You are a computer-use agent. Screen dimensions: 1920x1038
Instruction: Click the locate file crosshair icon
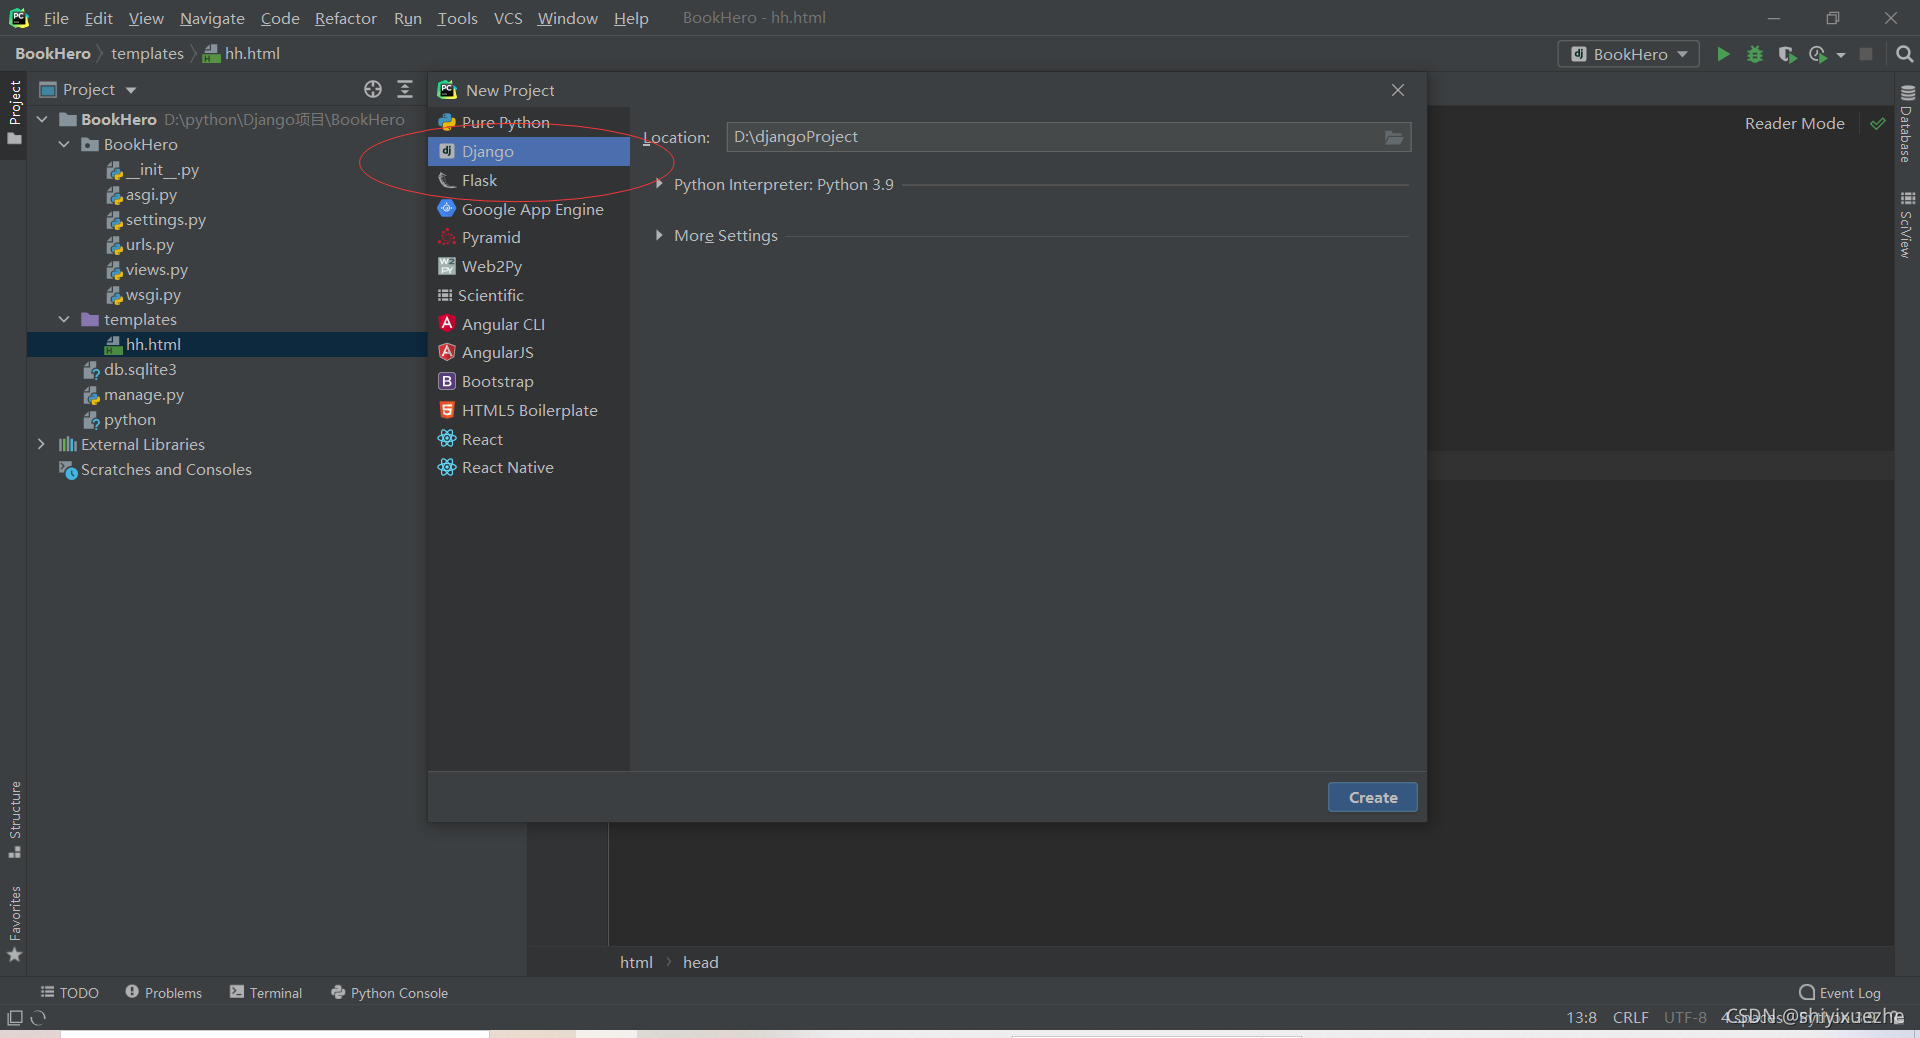tap(373, 89)
